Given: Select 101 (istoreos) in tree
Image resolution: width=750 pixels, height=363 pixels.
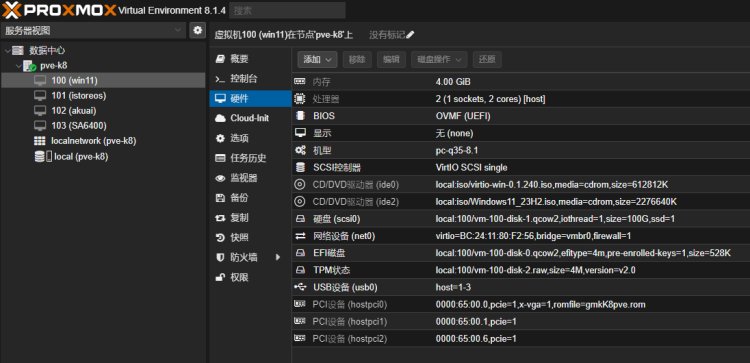Looking at the screenshot, I should click(x=79, y=96).
